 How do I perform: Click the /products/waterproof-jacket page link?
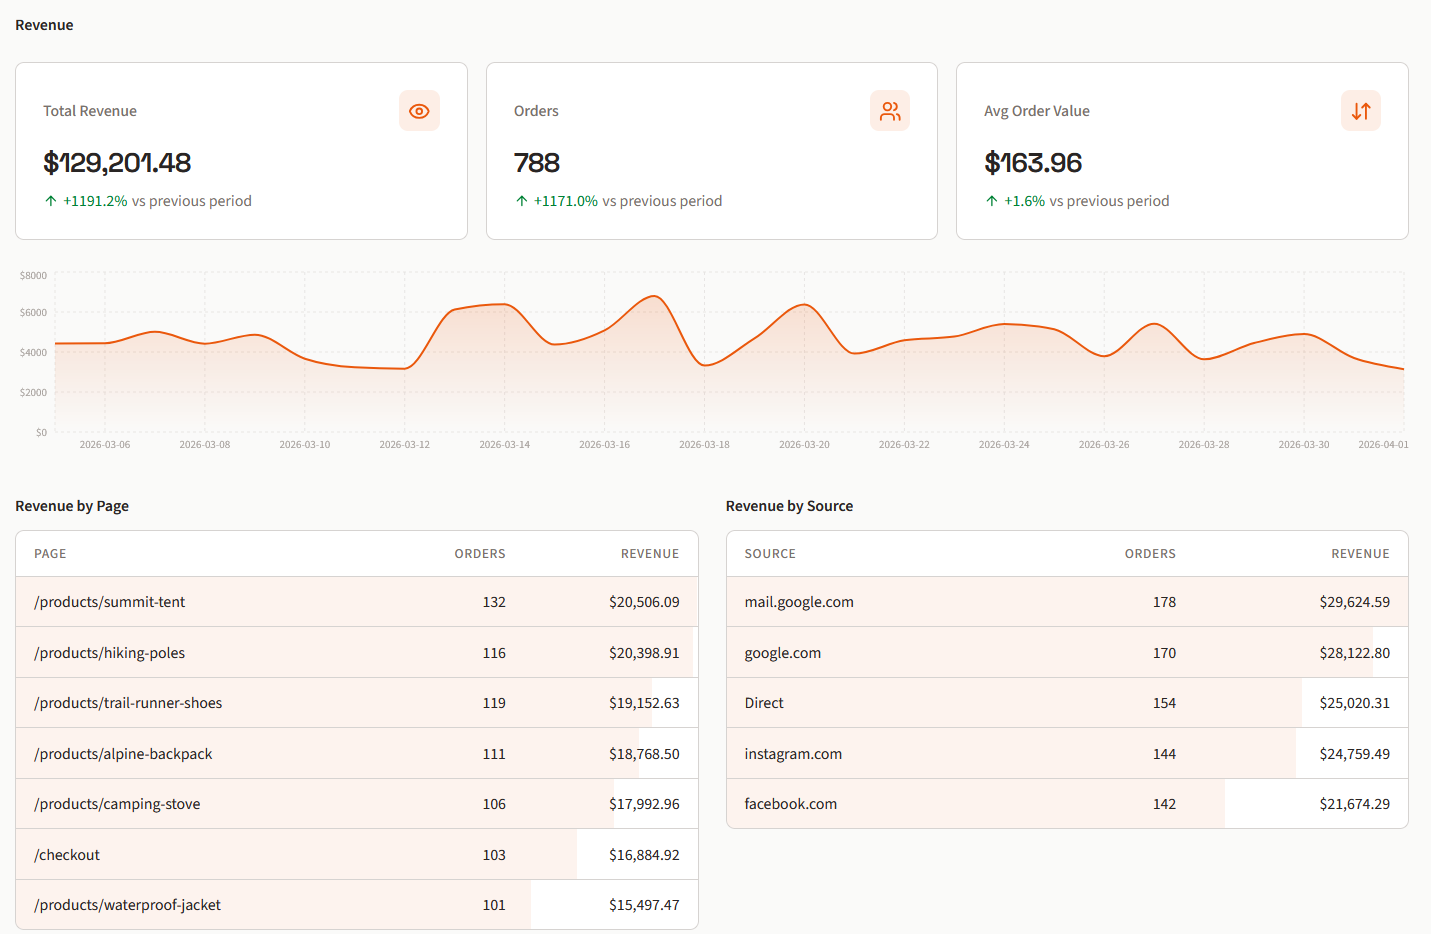pos(127,904)
